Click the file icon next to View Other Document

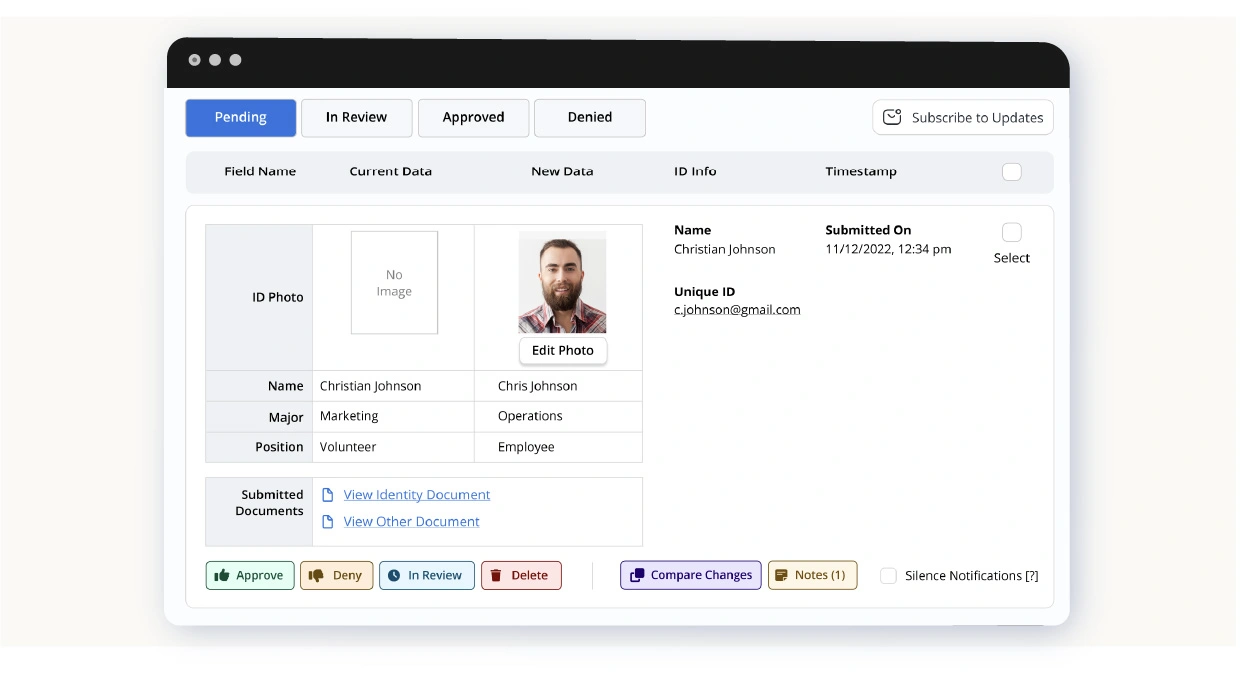327,522
